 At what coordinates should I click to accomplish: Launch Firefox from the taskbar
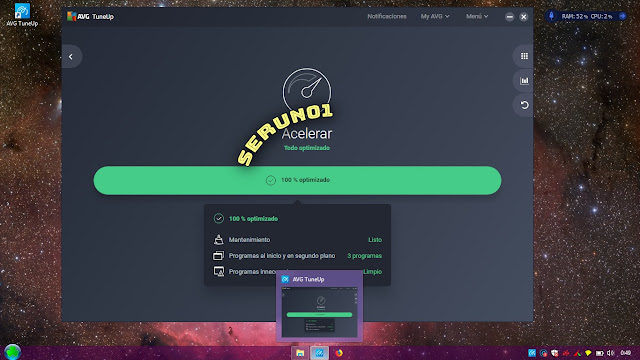[x=339, y=353]
